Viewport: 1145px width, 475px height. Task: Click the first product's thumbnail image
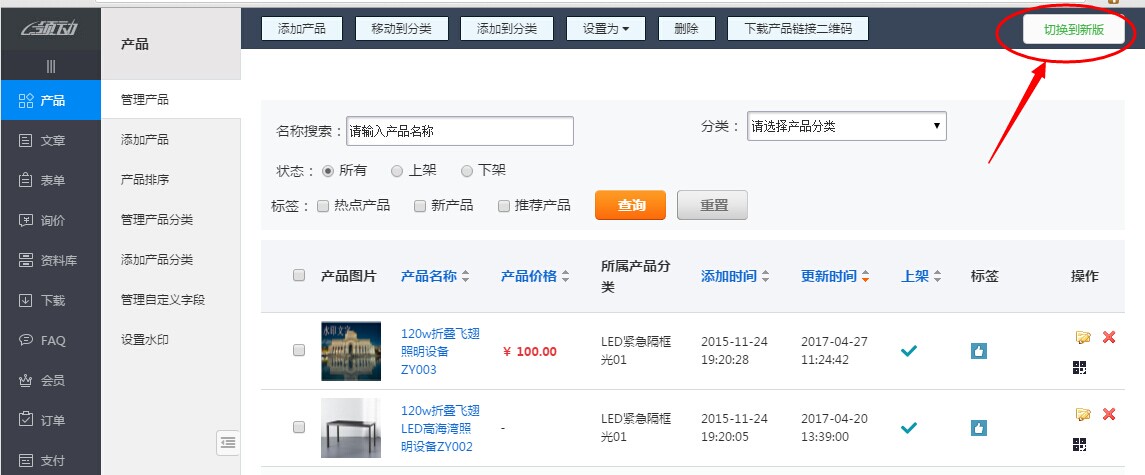pos(350,351)
